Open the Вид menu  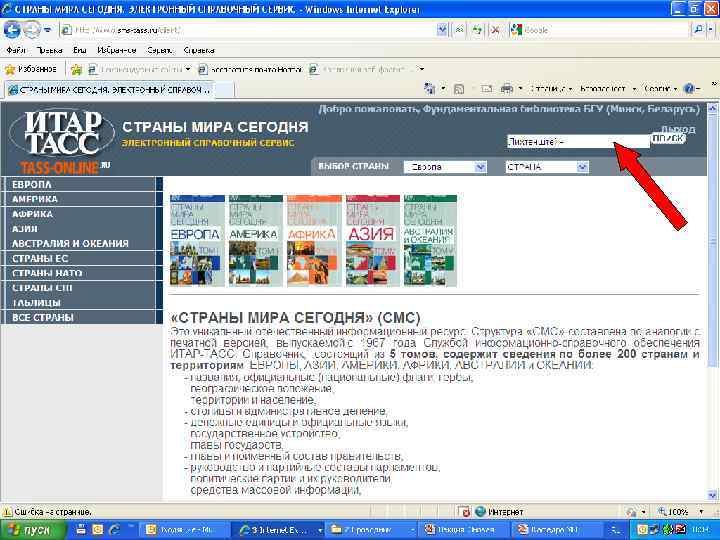[x=79, y=50]
